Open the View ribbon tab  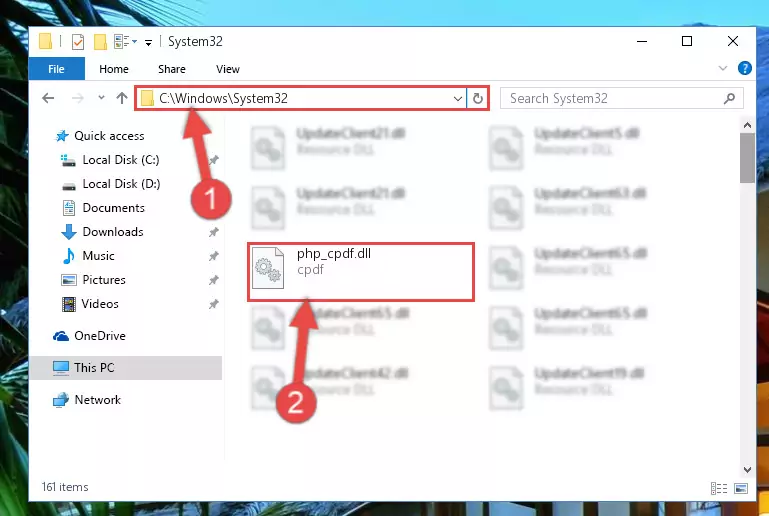click(228, 69)
